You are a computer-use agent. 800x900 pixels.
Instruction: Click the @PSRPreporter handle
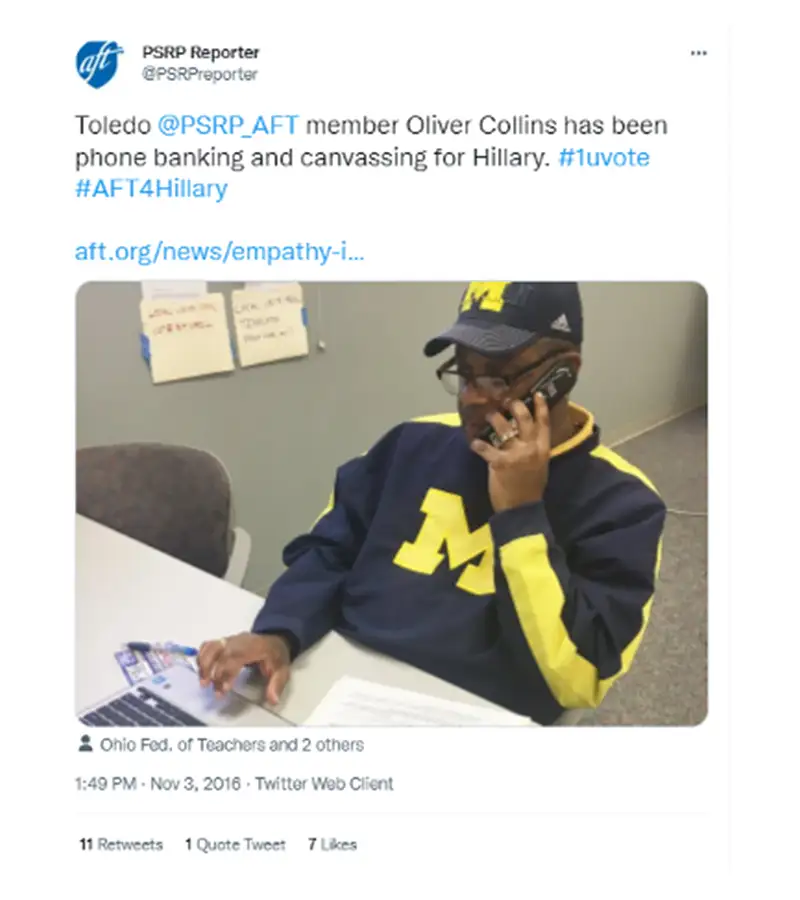tap(200, 74)
